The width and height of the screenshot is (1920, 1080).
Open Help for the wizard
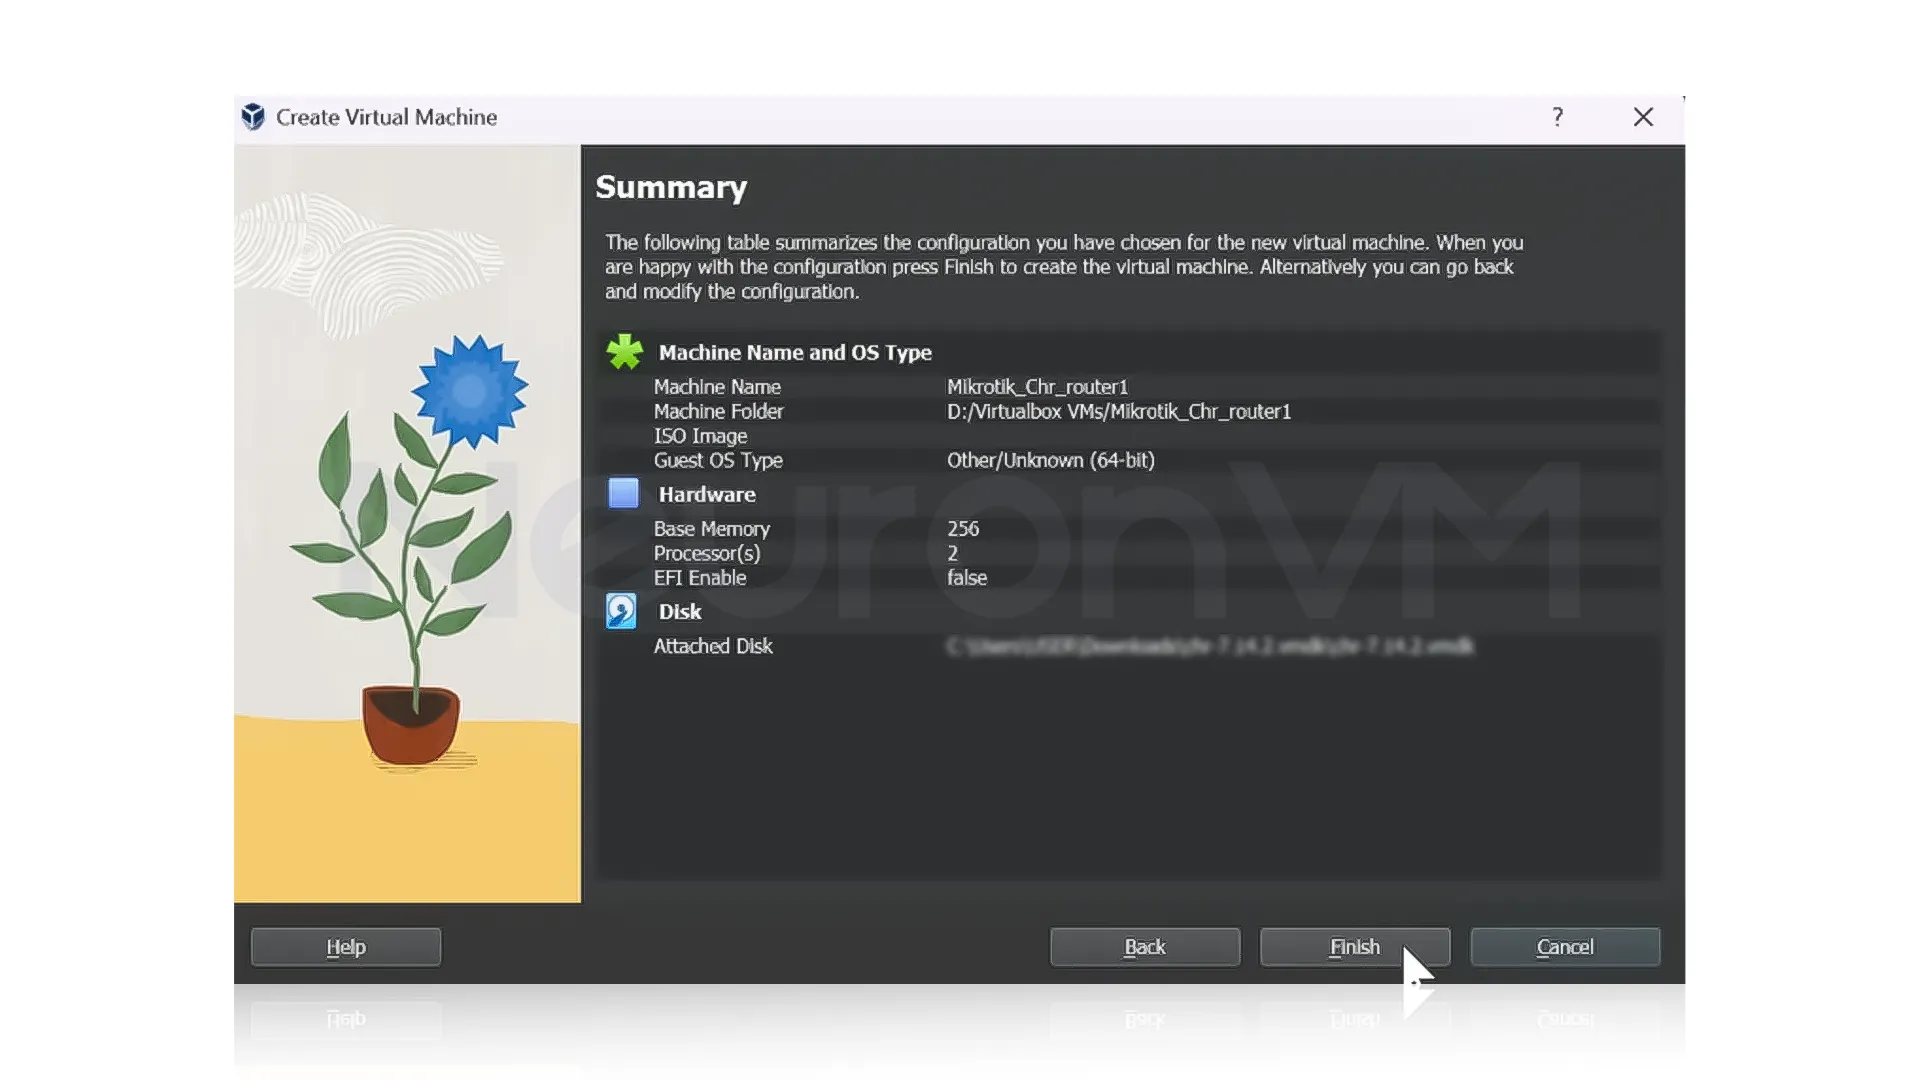[x=345, y=946]
